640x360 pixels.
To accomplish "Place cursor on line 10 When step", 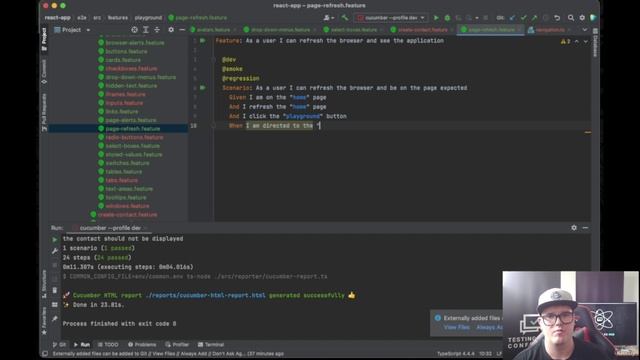I will (x=274, y=126).
